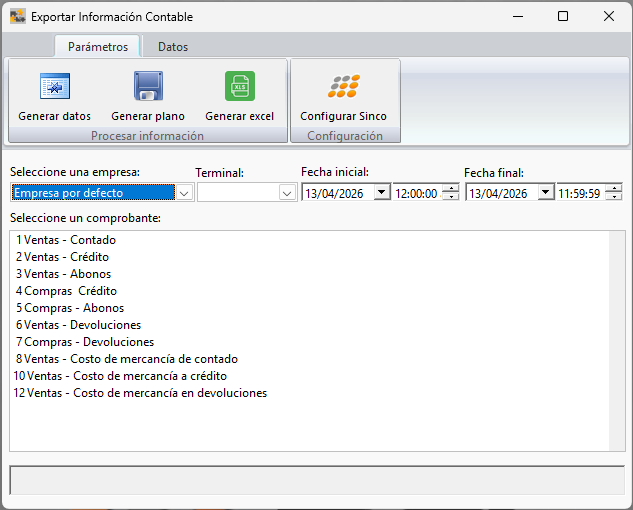Select 12 Ventas - Costo de mercancía en devoluciones

pyautogui.click(x=140, y=393)
